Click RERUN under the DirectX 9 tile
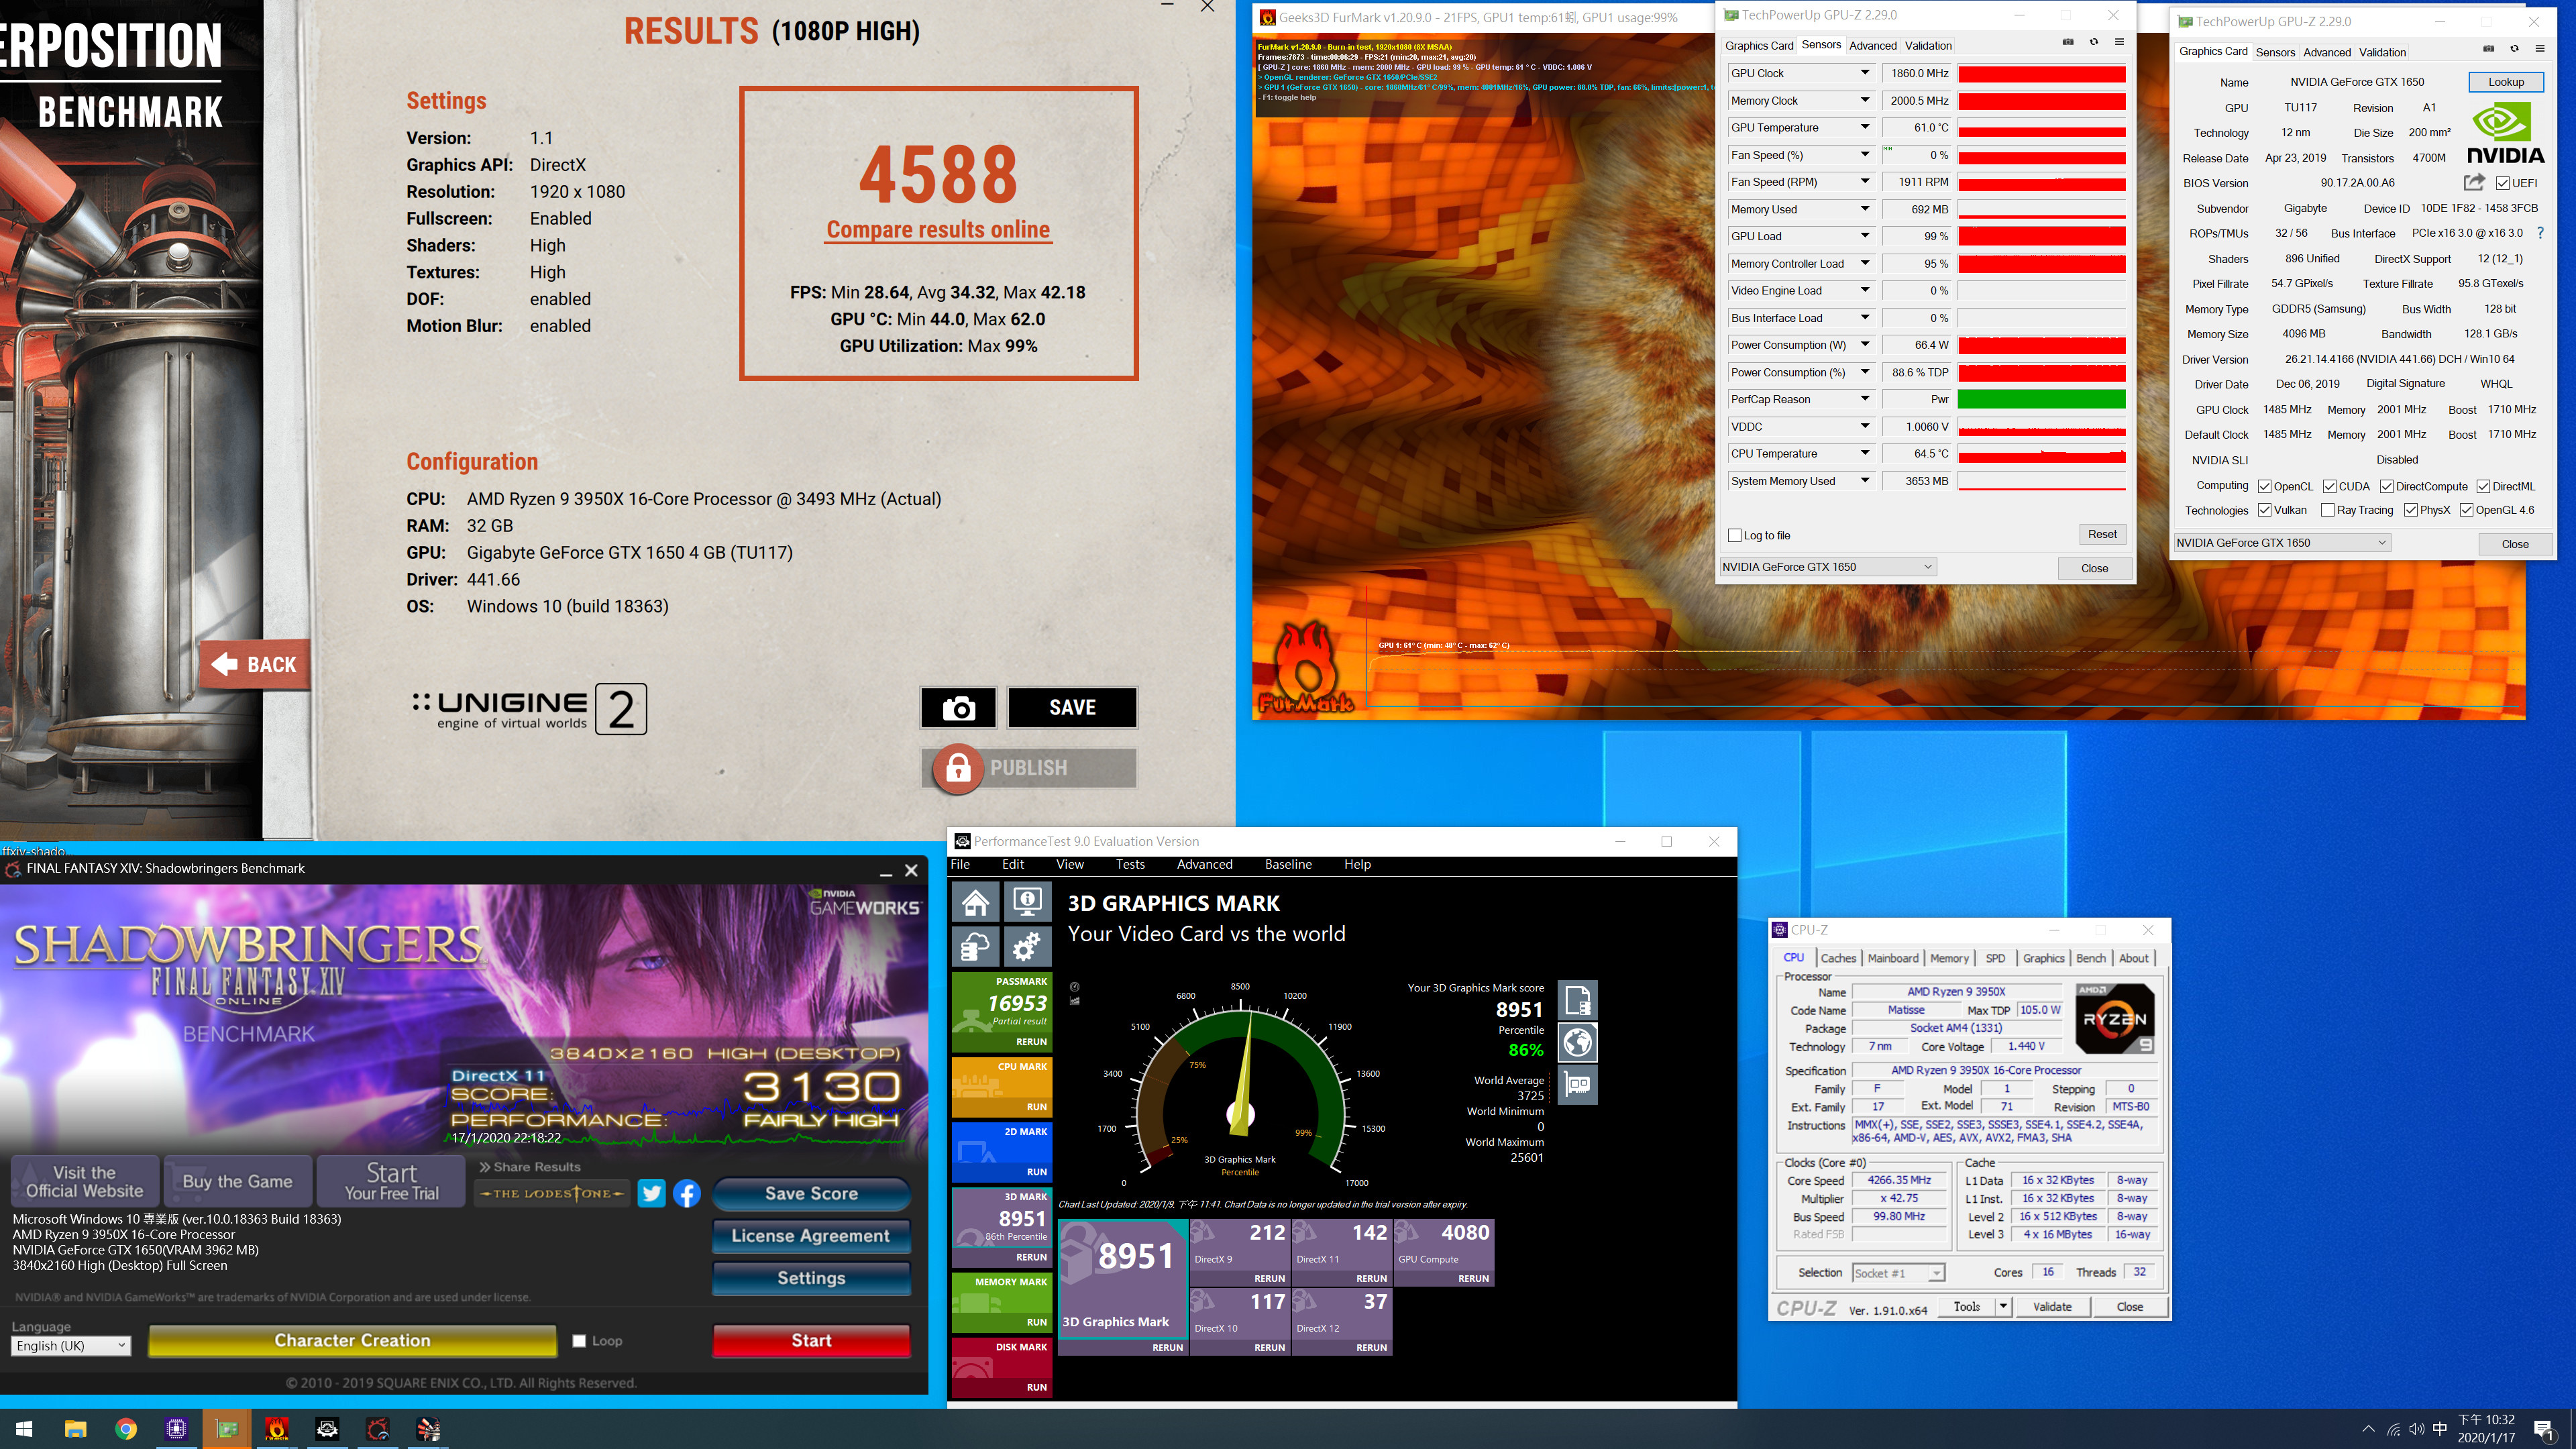2576x1449 pixels. tap(1269, 1279)
